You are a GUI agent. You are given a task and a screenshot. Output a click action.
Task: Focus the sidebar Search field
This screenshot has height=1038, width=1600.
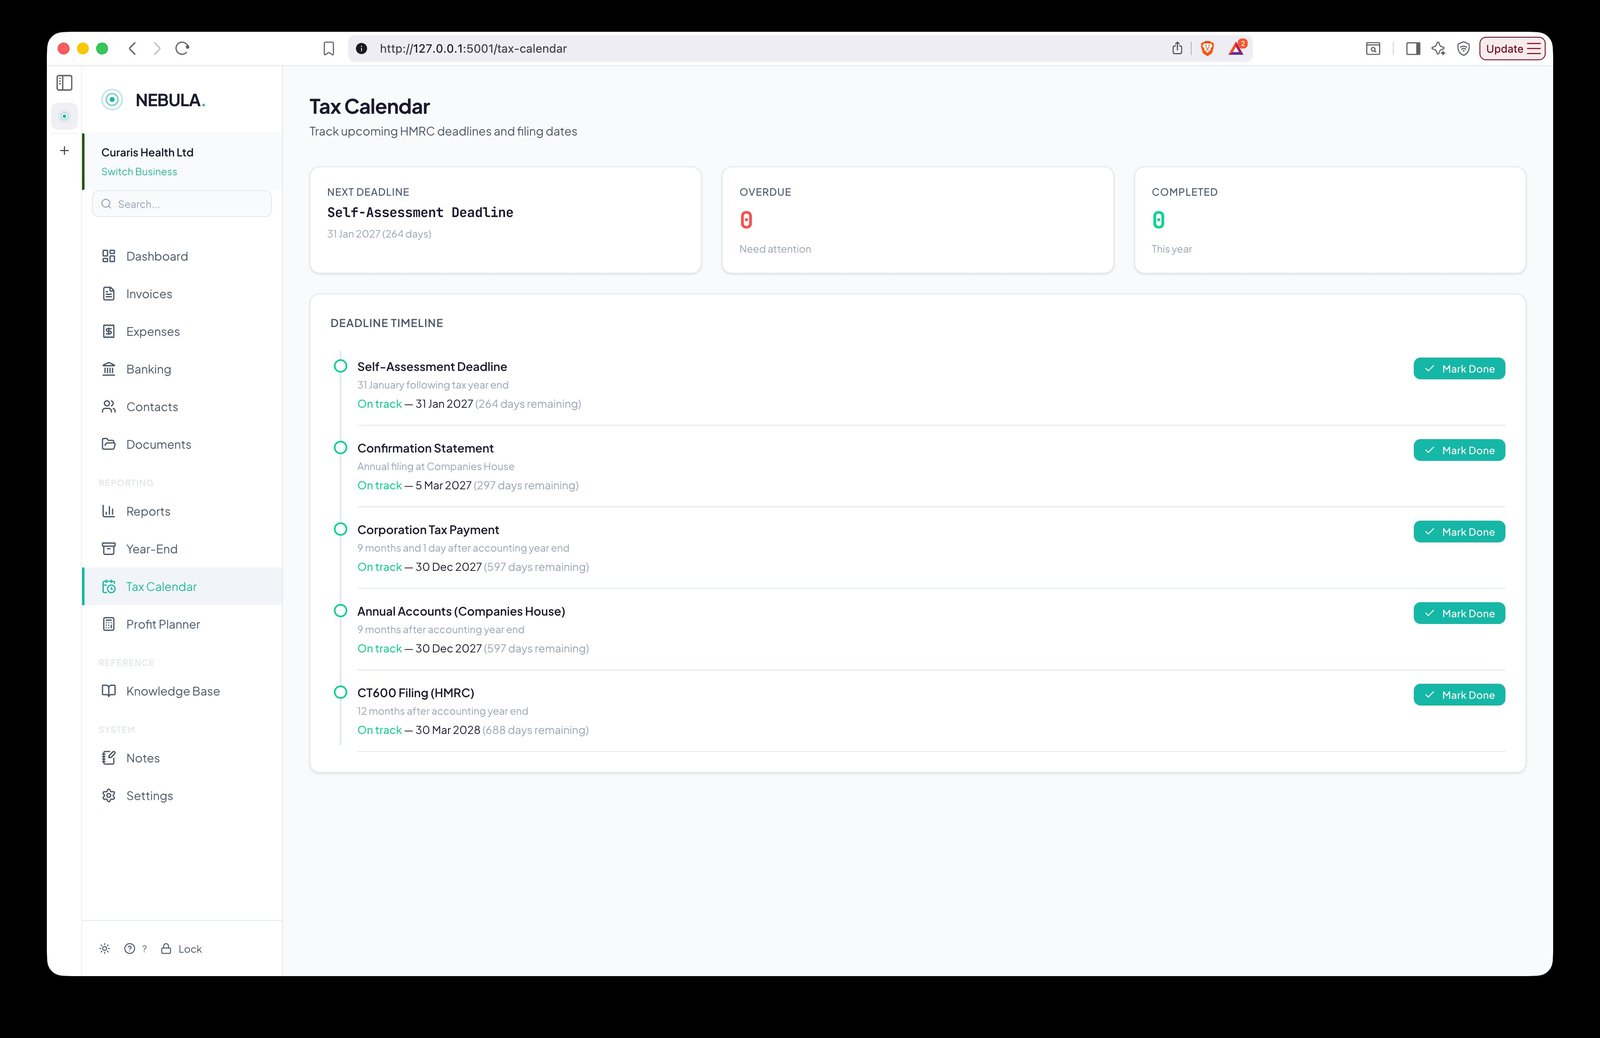point(182,204)
